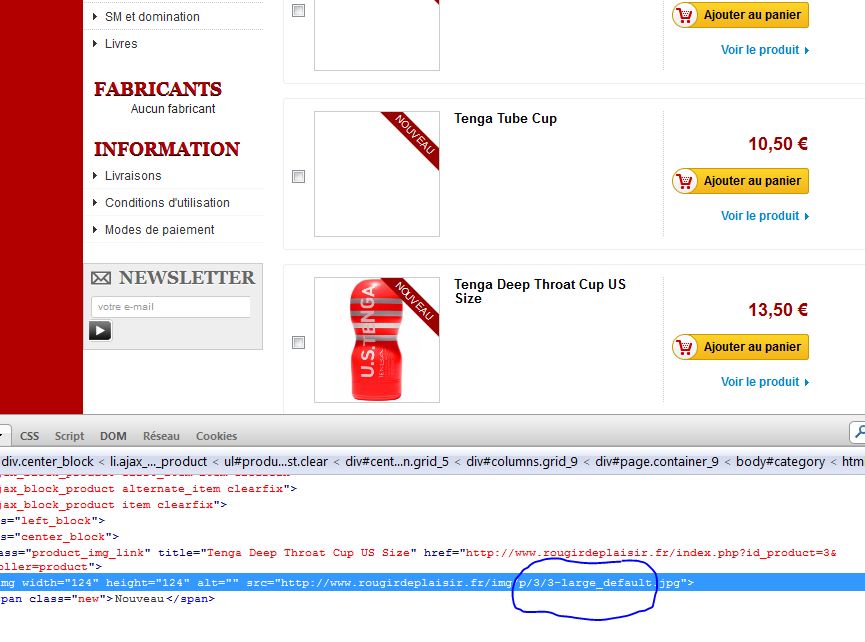The width and height of the screenshot is (865, 642).
Task: Select body#category in the breadcrumb
Action: [x=781, y=461]
